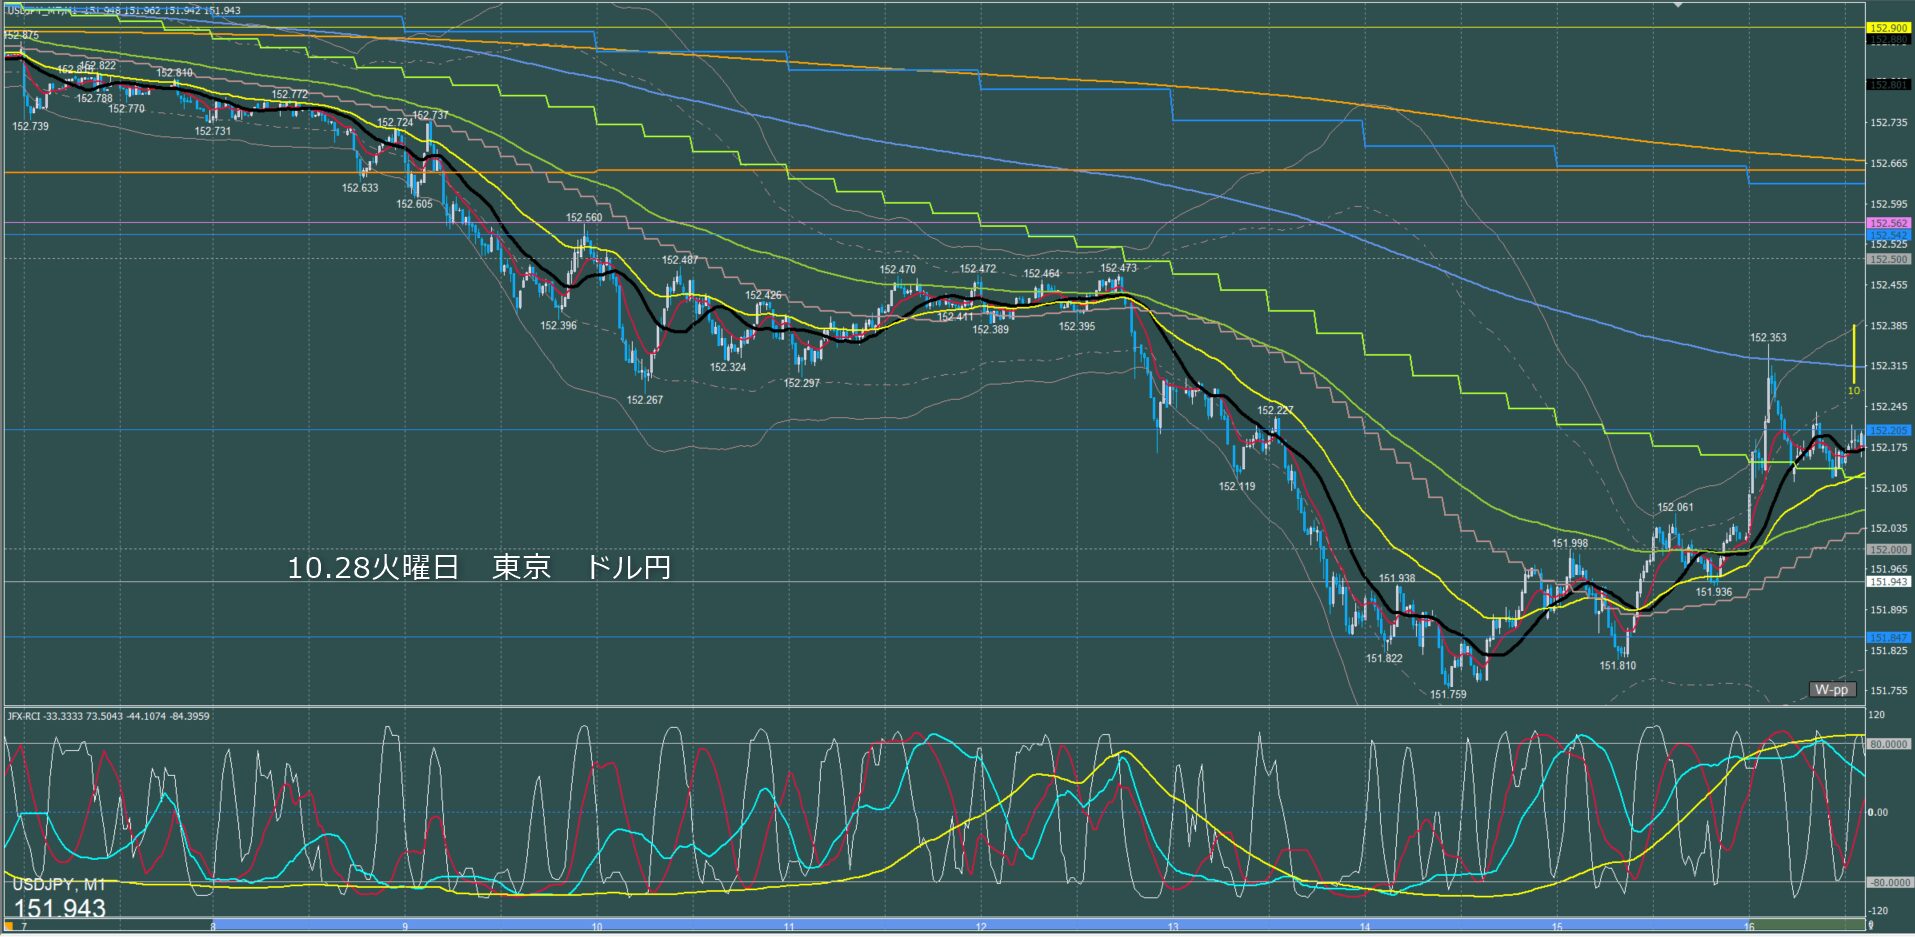This screenshot has height=937, width=1915.
Task: Select the pink 152.562 price level tag
Action: click(x=1888, y=223)
